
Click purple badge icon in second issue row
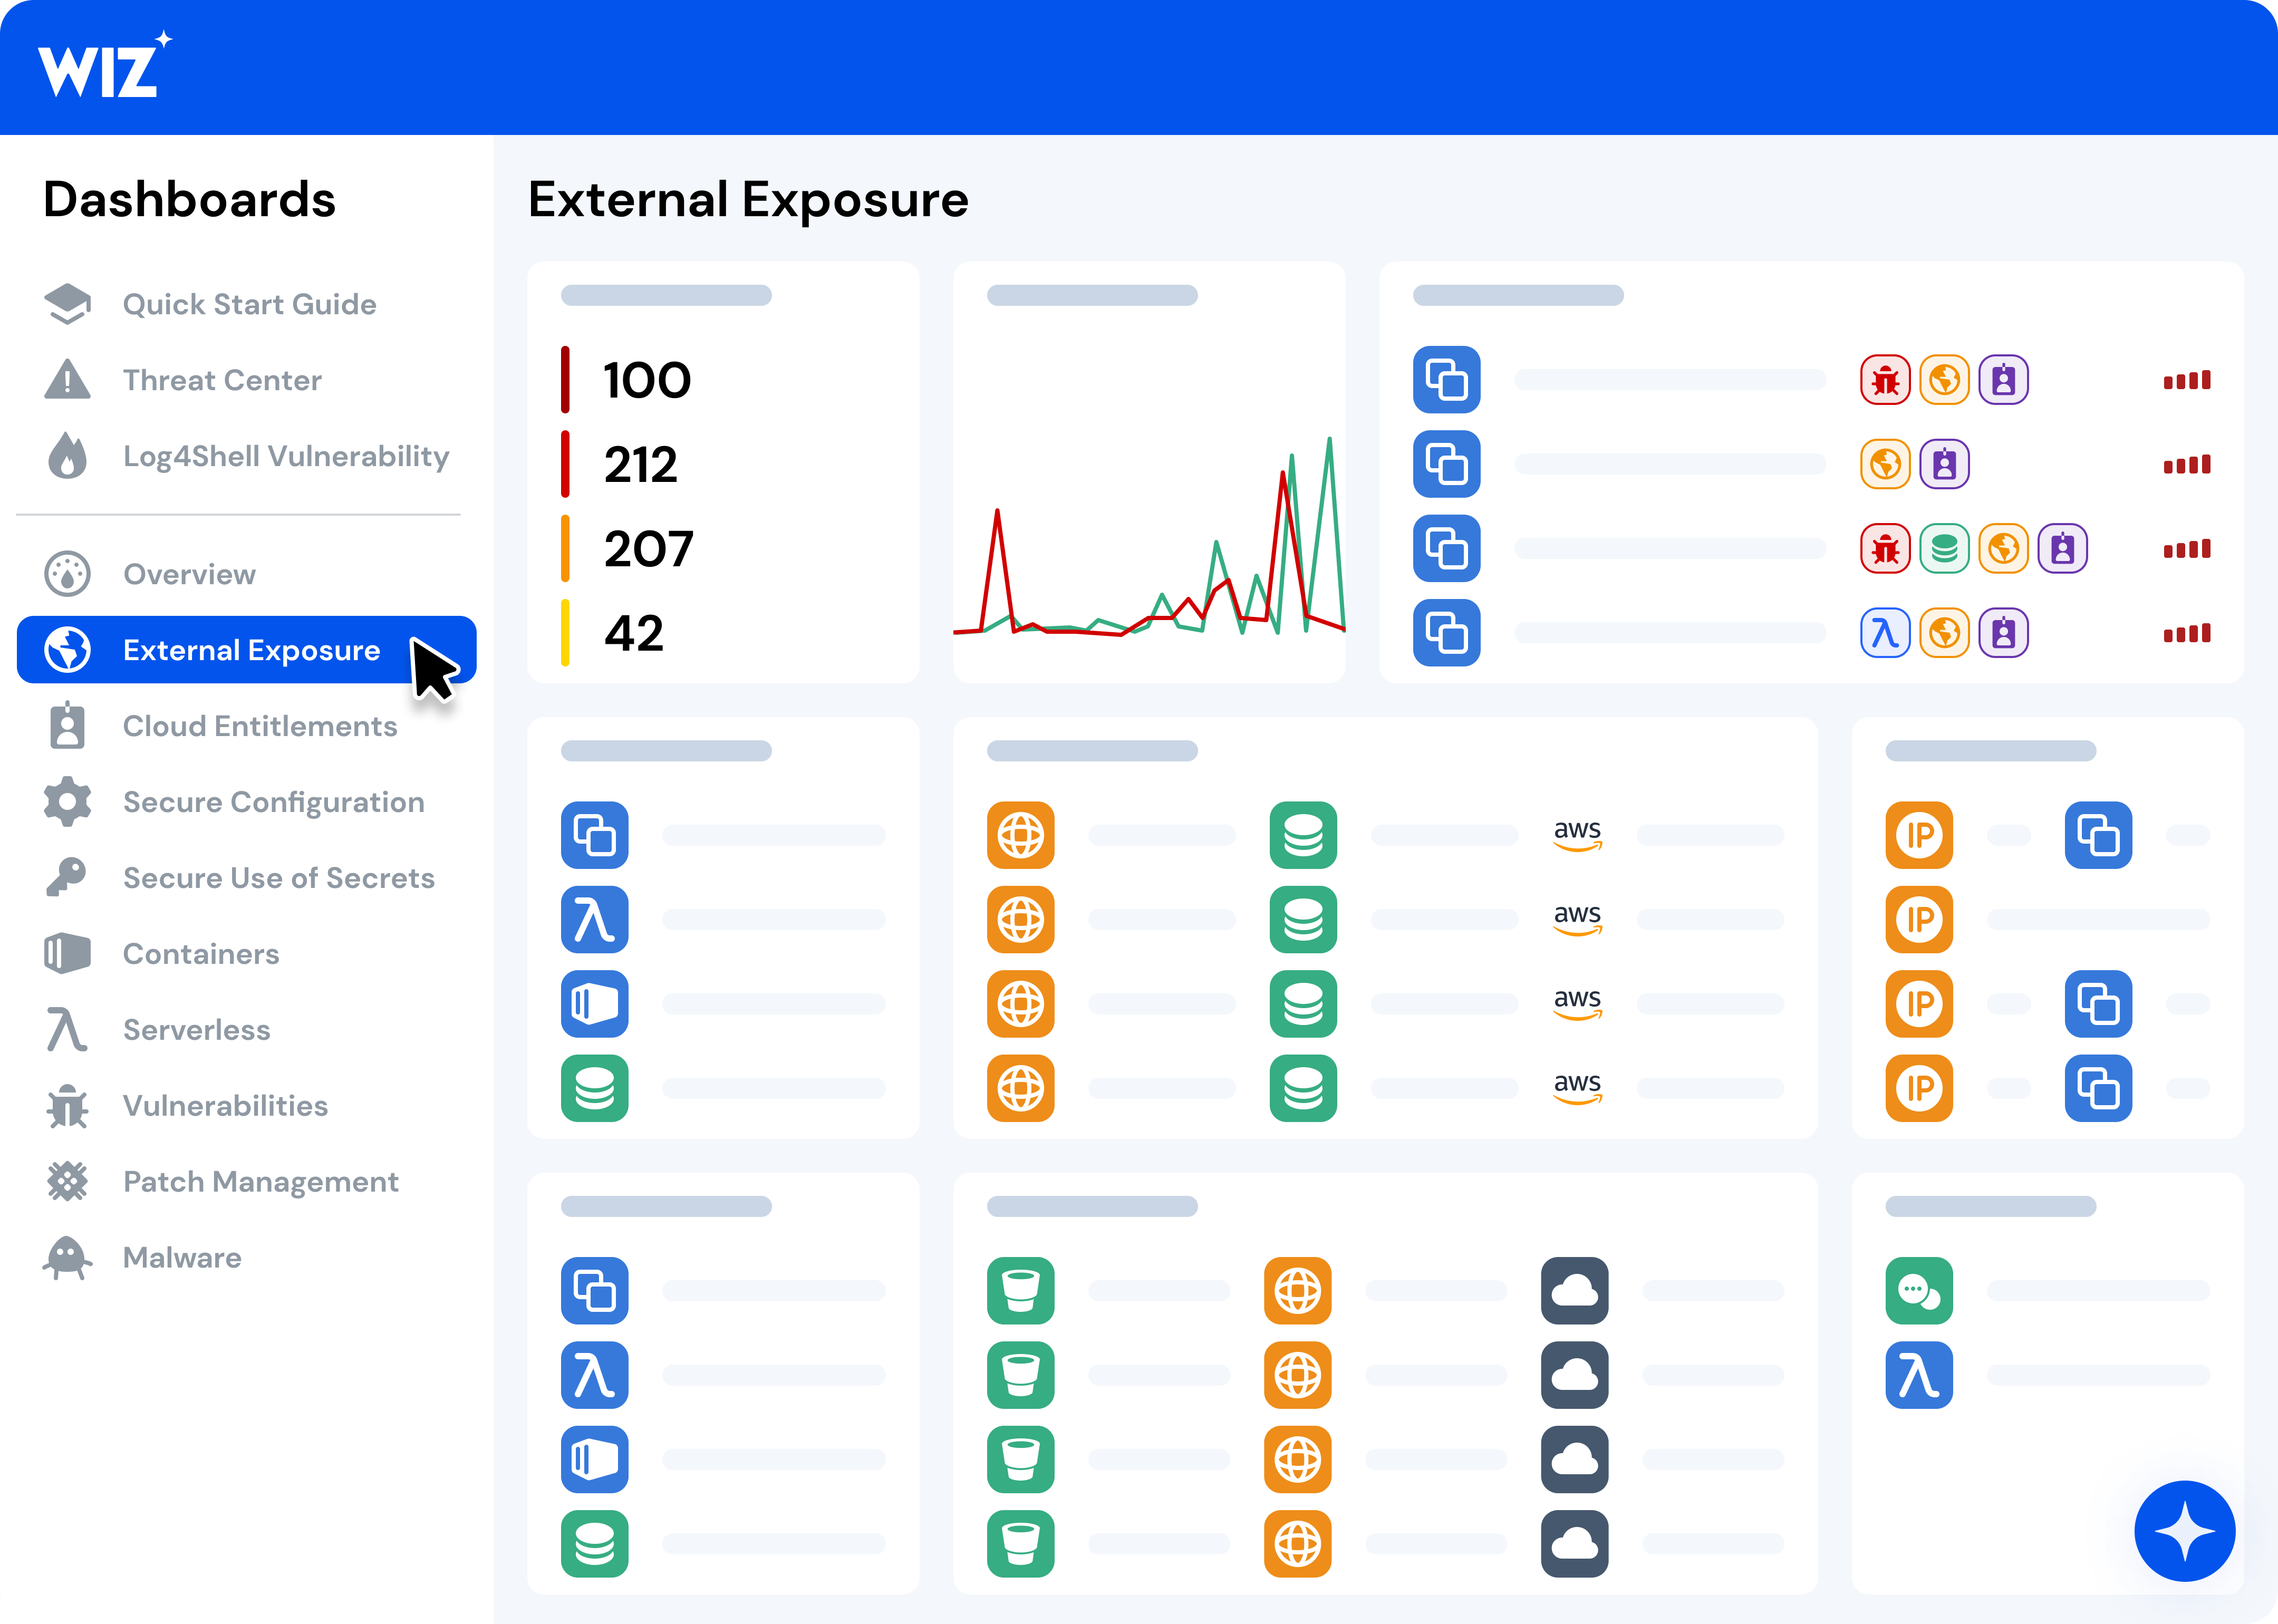[x=1944, y=464]
